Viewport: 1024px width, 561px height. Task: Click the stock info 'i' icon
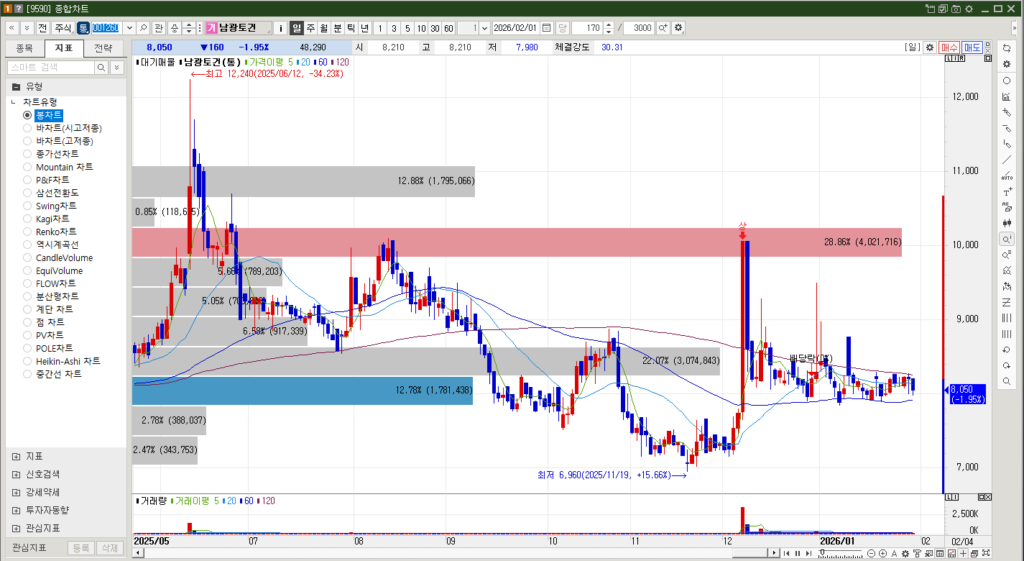[x=281, y=27]
